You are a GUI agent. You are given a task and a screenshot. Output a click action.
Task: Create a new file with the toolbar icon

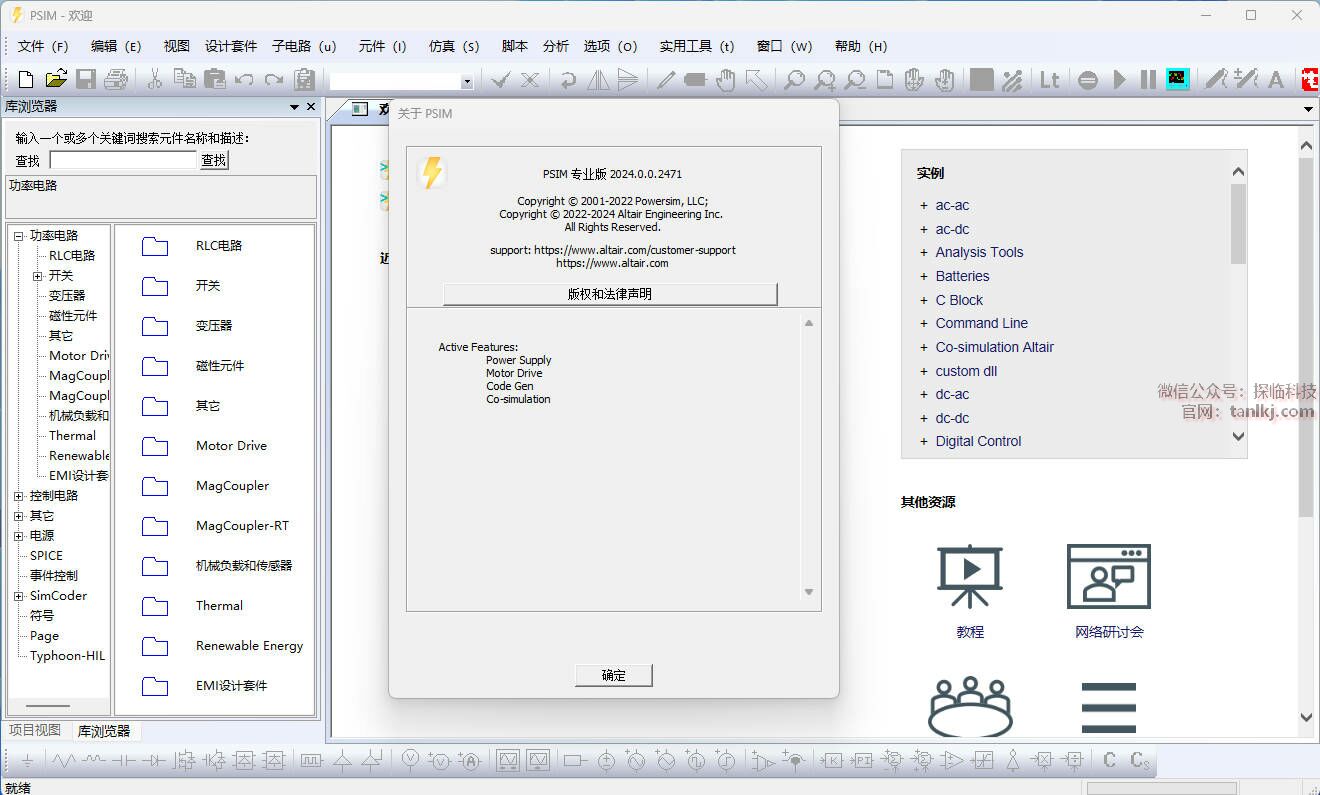(27, 80)
